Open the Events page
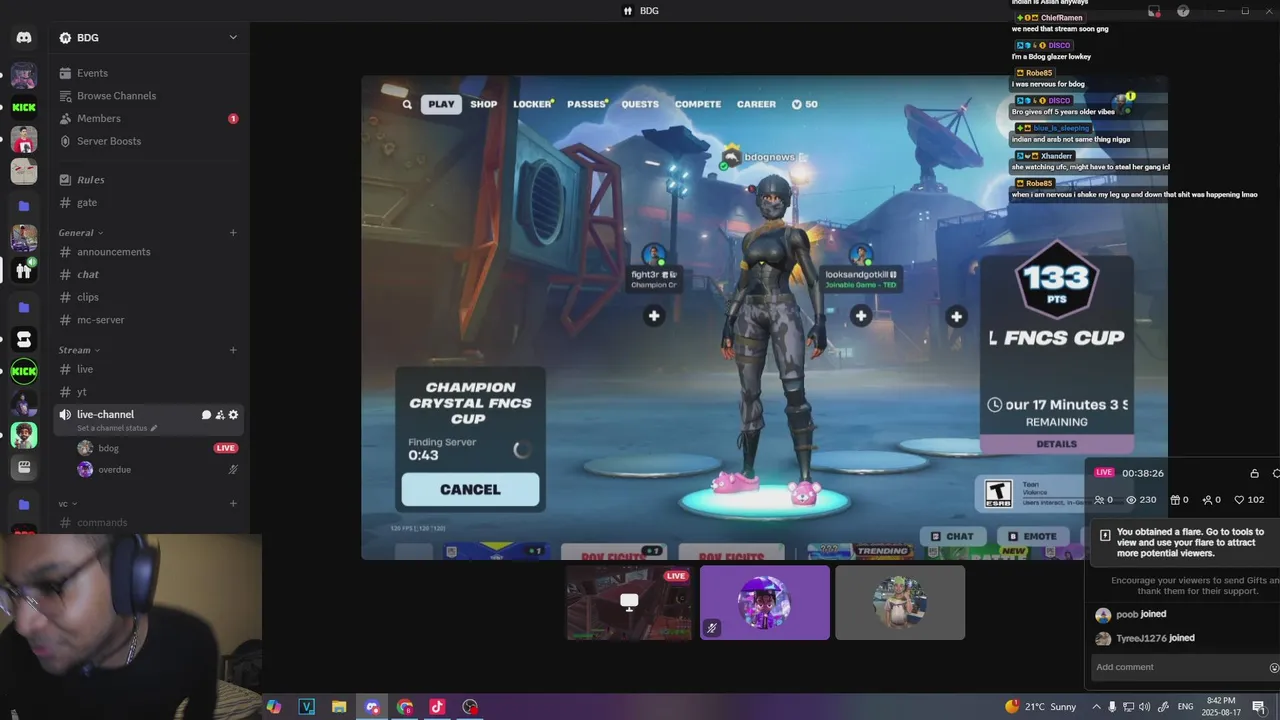Viewport: 1280px width, 720px height. click(x=148, y=73)
